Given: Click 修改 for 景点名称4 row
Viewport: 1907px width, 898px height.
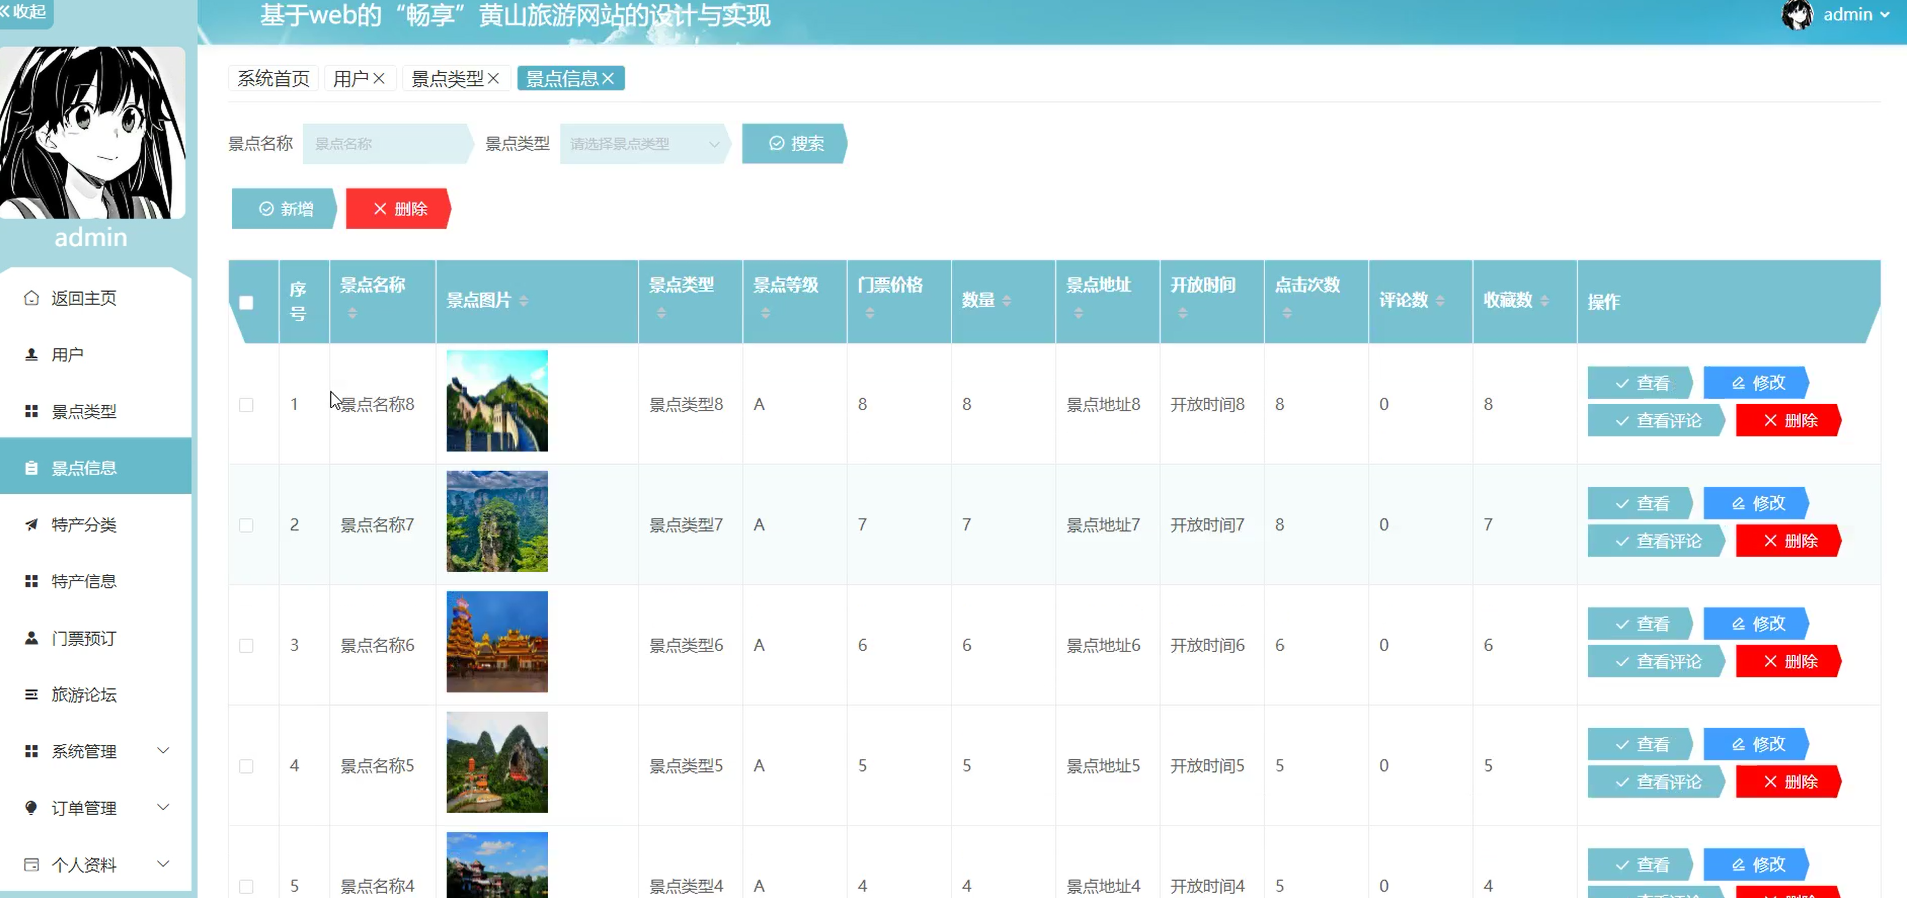Looking at the screenshot, I should click(1757, 864).
